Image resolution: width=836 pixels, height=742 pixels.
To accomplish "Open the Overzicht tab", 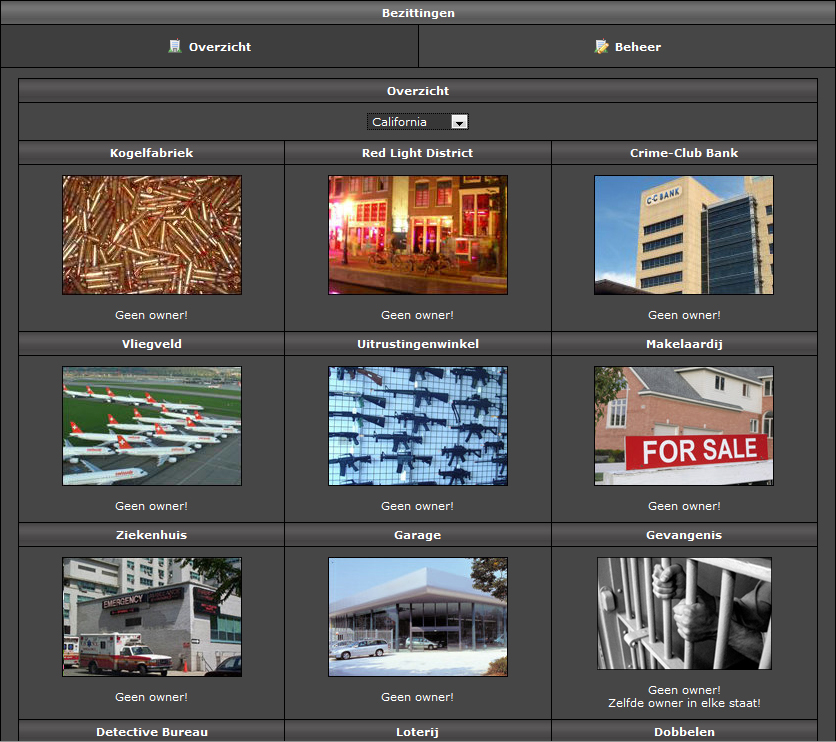I will point(219,47).
